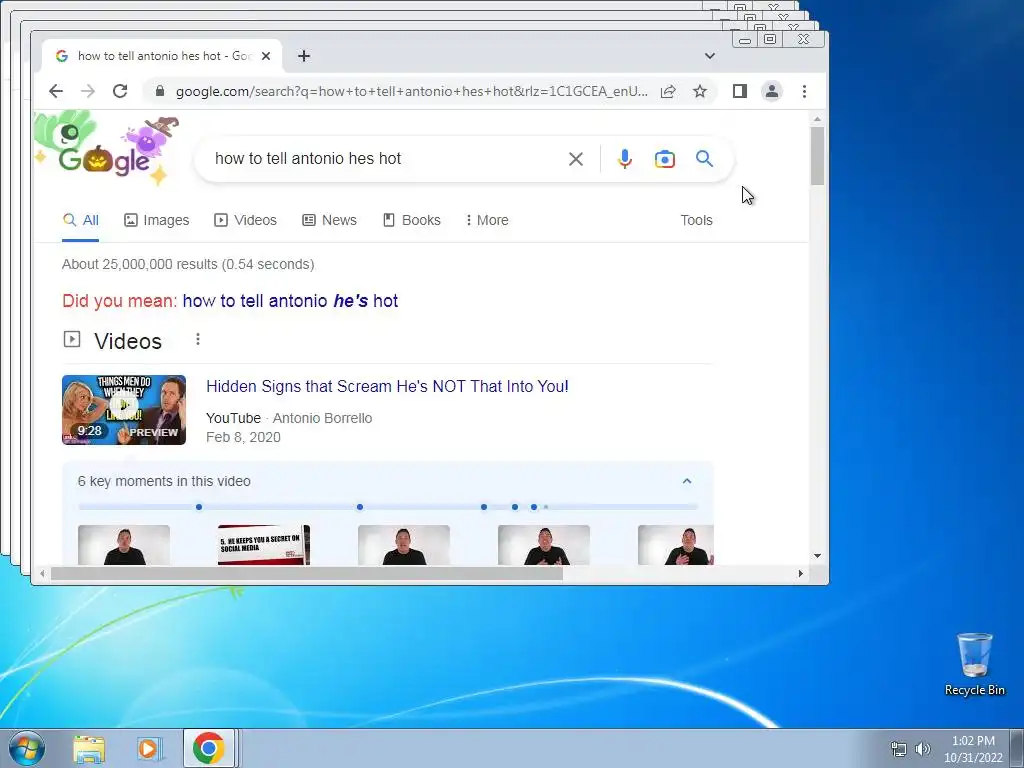Open Chrome side panel
Image resolution: width=1024 pixels, height=768 pixels.
tap(739, 91)
